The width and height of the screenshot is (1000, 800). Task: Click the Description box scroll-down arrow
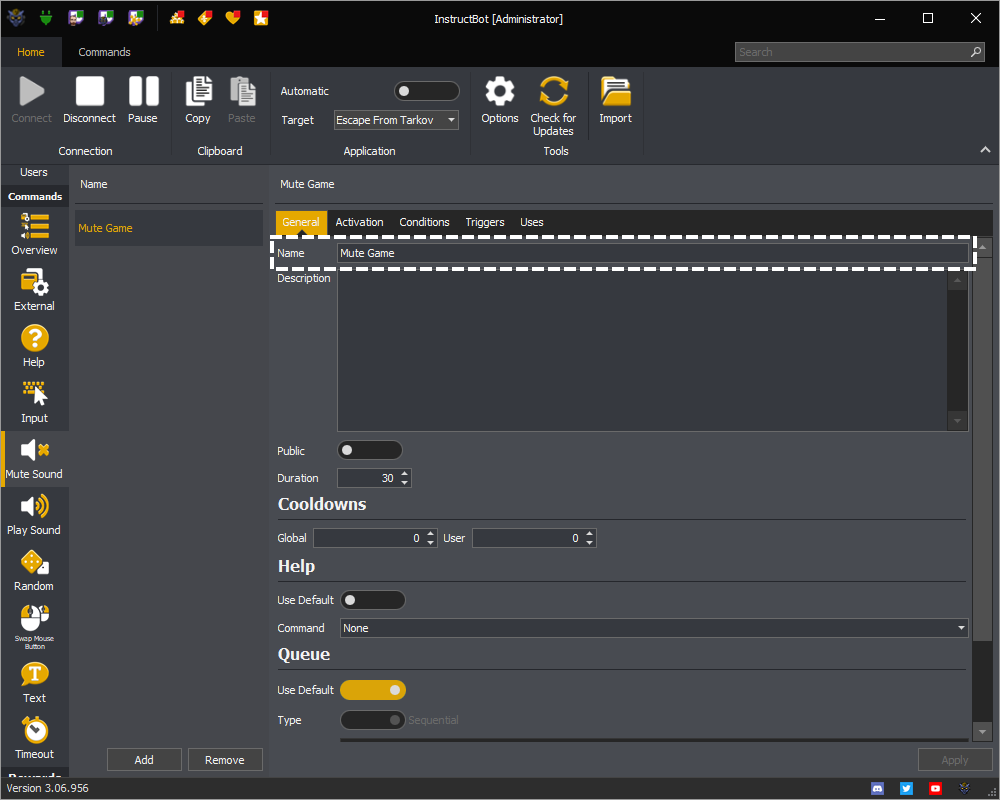tap(957, 421)
